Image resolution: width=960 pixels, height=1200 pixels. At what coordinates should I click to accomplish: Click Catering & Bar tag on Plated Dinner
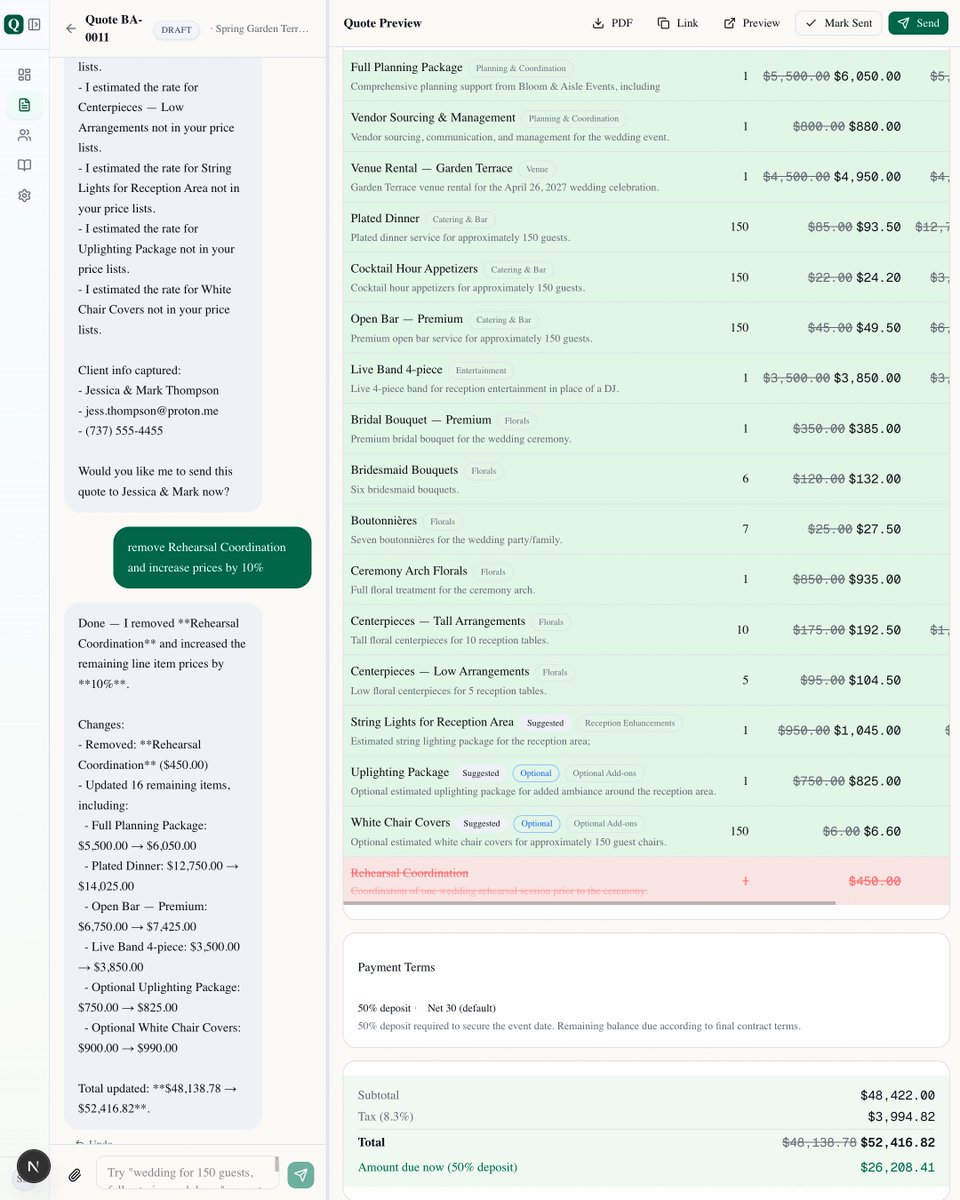[461, 219]
